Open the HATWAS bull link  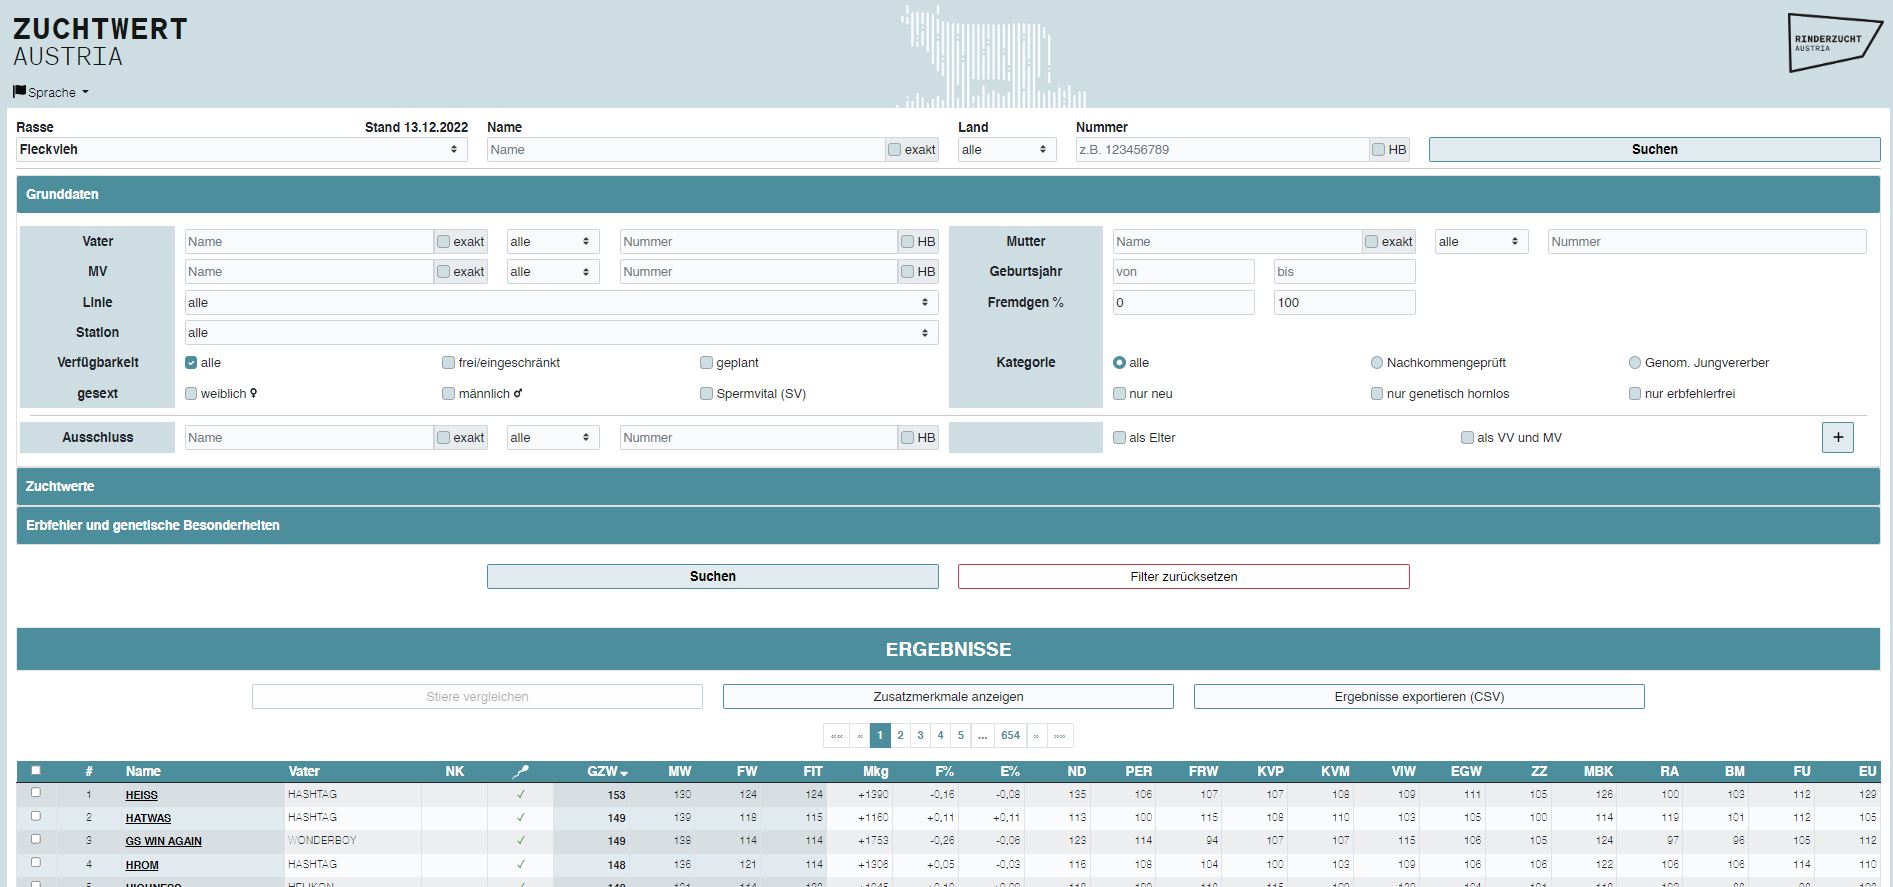tap(148, 818)
